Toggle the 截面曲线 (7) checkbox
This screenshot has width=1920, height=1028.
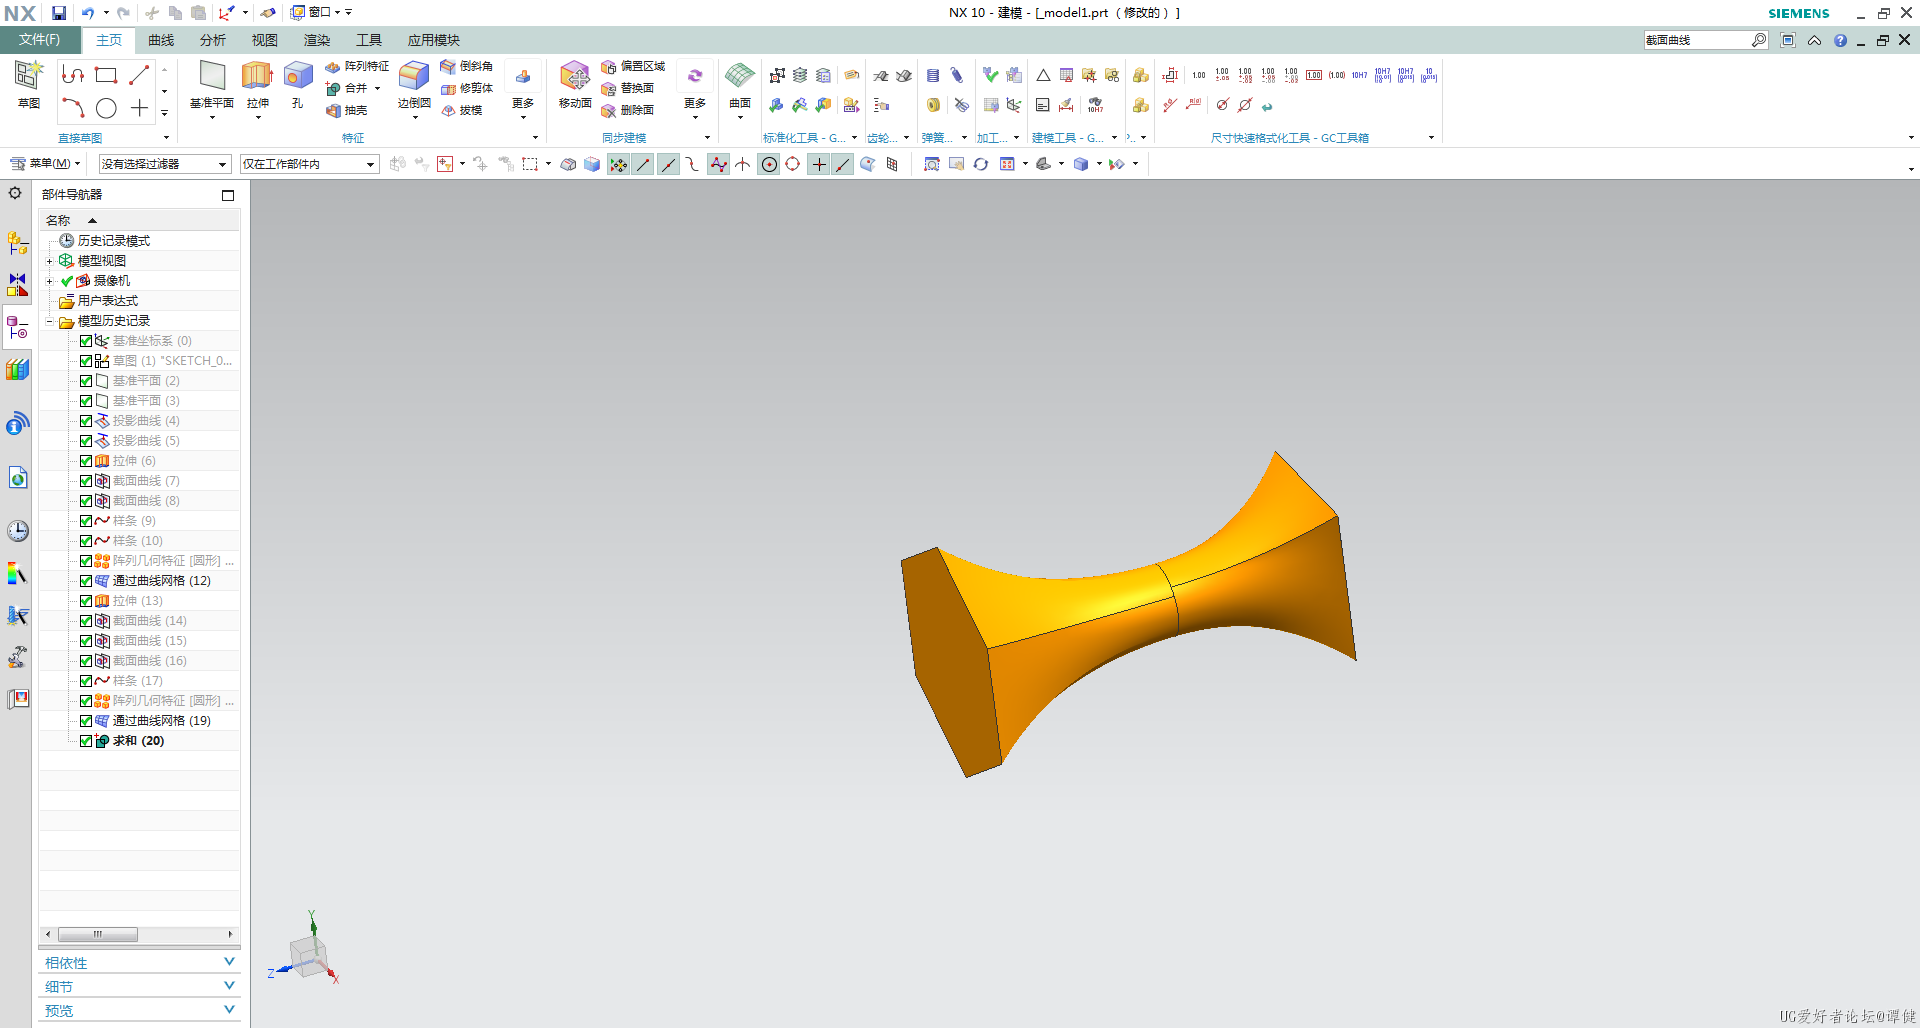point(86,481)
